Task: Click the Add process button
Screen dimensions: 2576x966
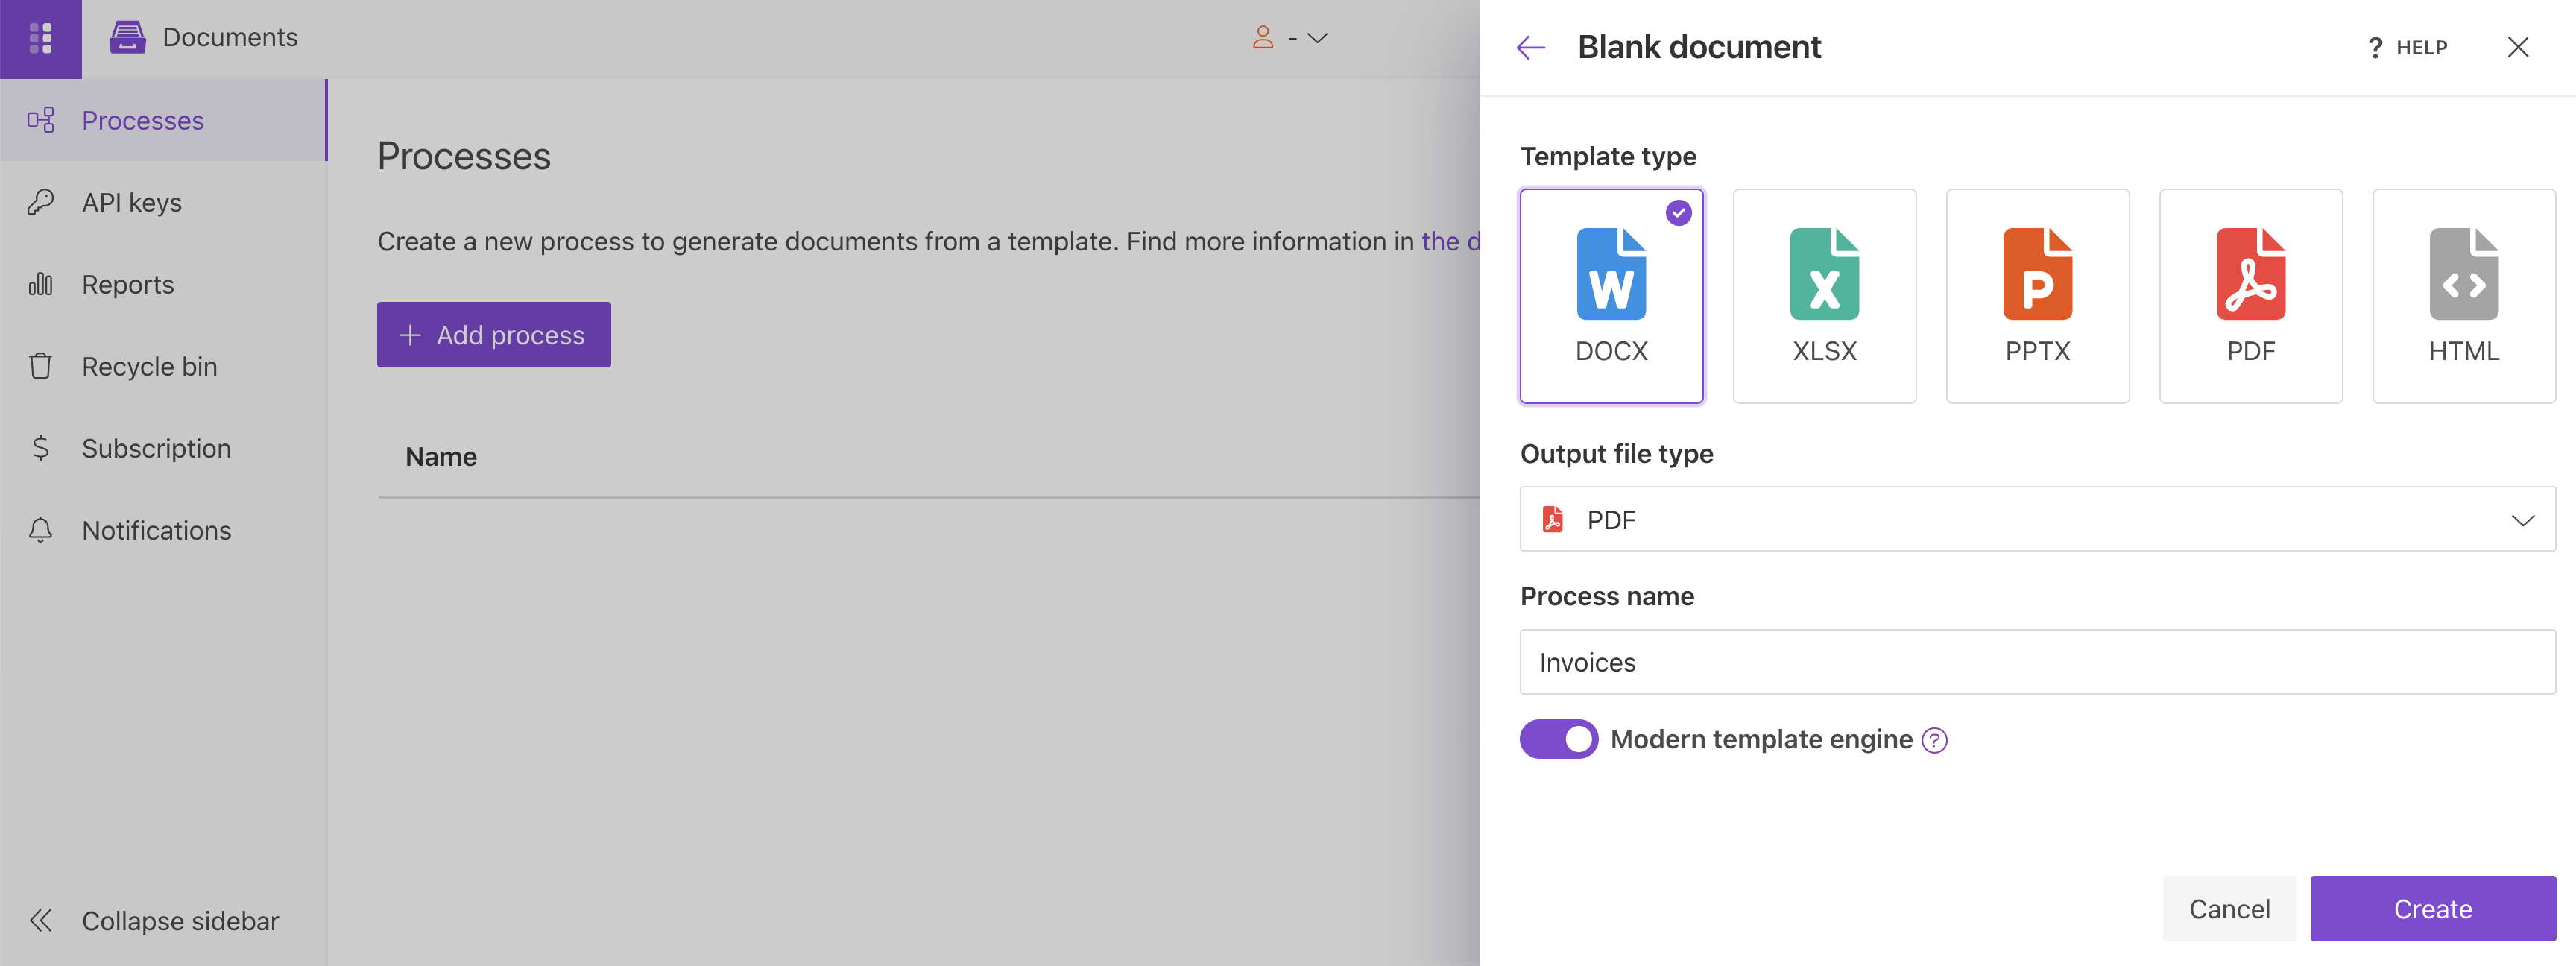Action: click(x=494, y=335)
